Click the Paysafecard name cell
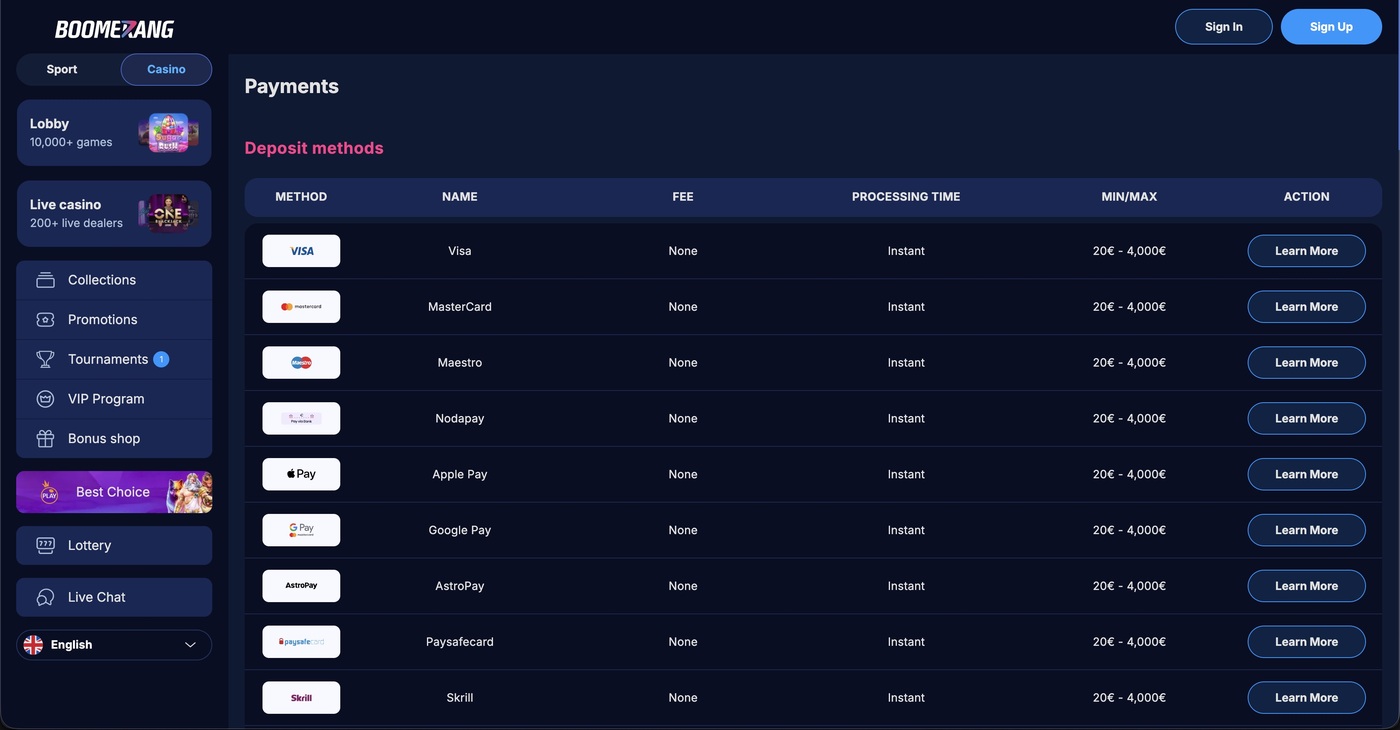The height and width of the screenshot is (730, 1400). [x=460, y=642]
